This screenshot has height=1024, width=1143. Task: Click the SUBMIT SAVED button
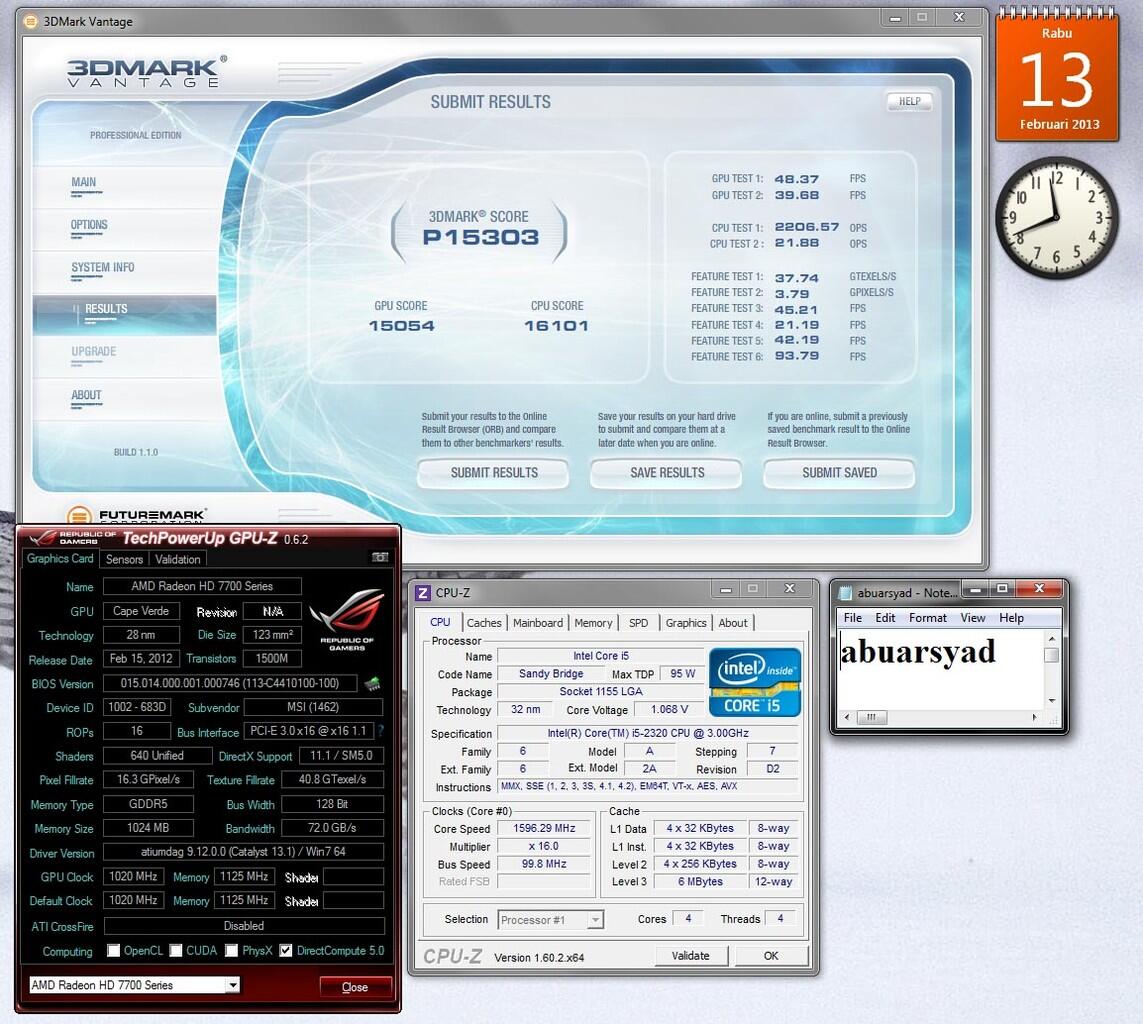(839, 473)
